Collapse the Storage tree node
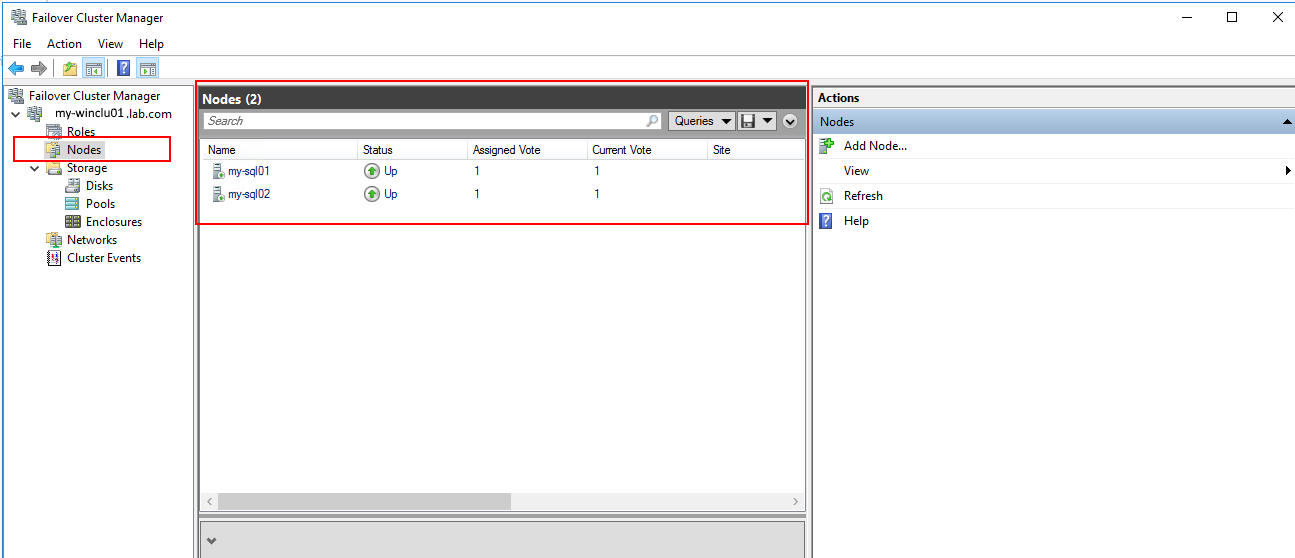The image size is (1295, 558). point(35,168)
